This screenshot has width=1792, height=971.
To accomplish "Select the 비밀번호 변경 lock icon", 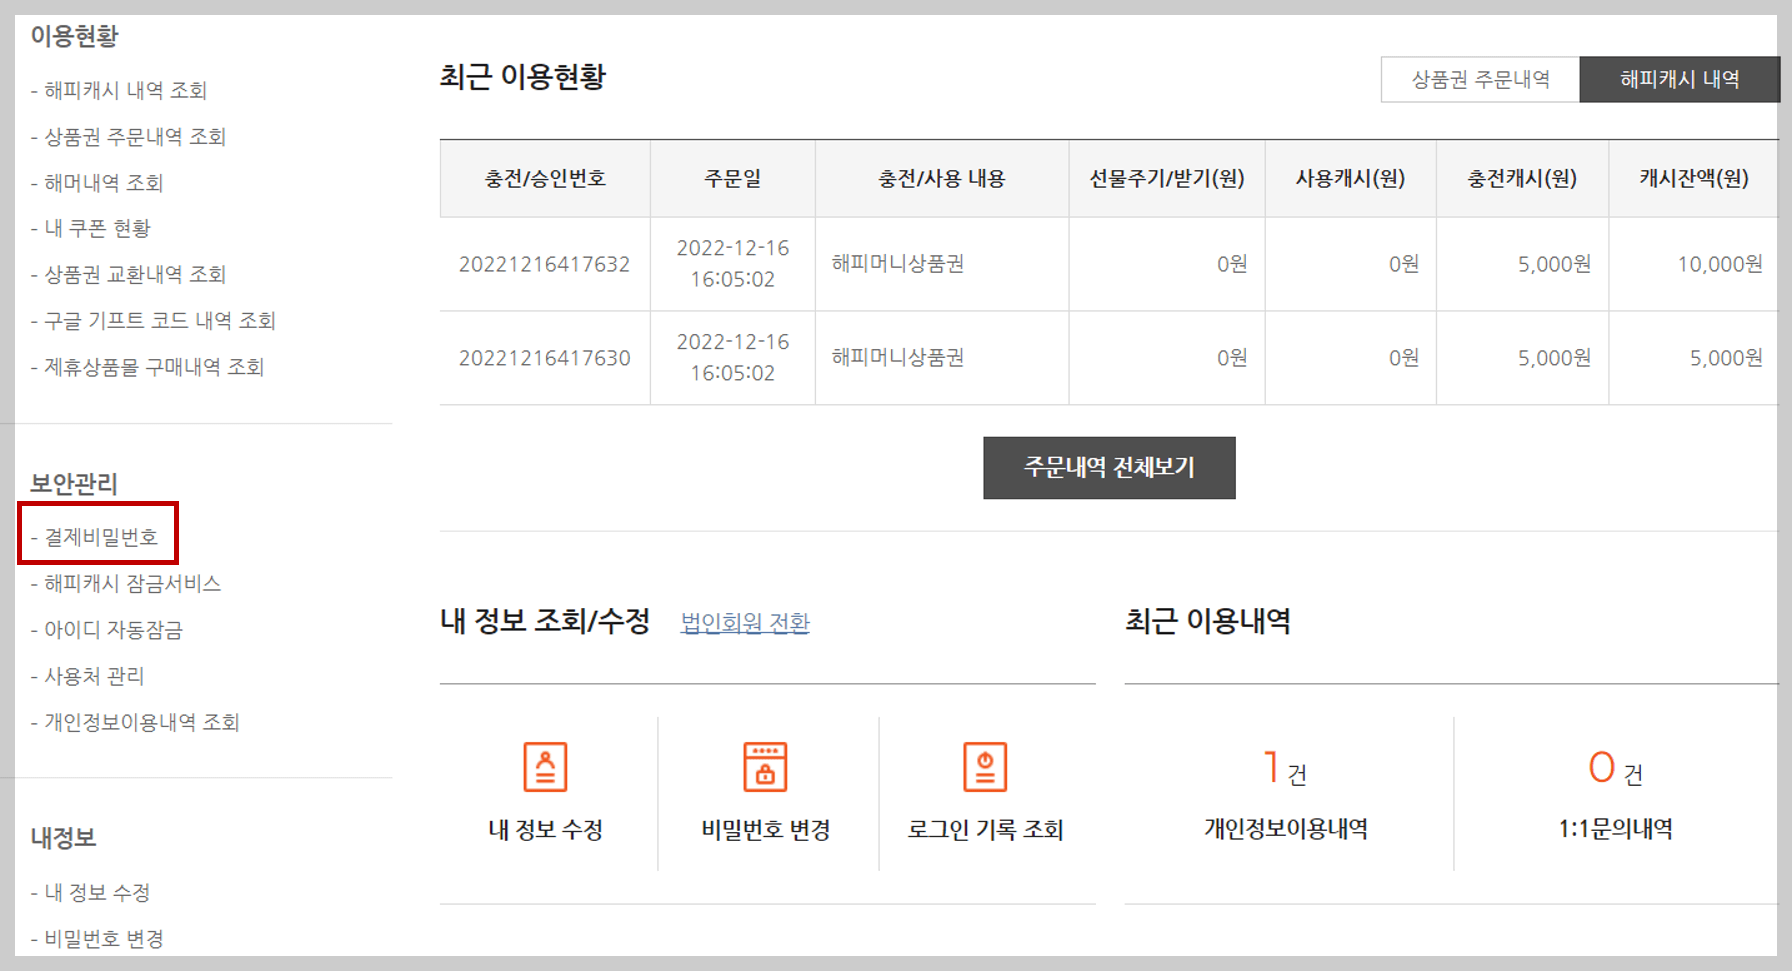I will (766, 768).
